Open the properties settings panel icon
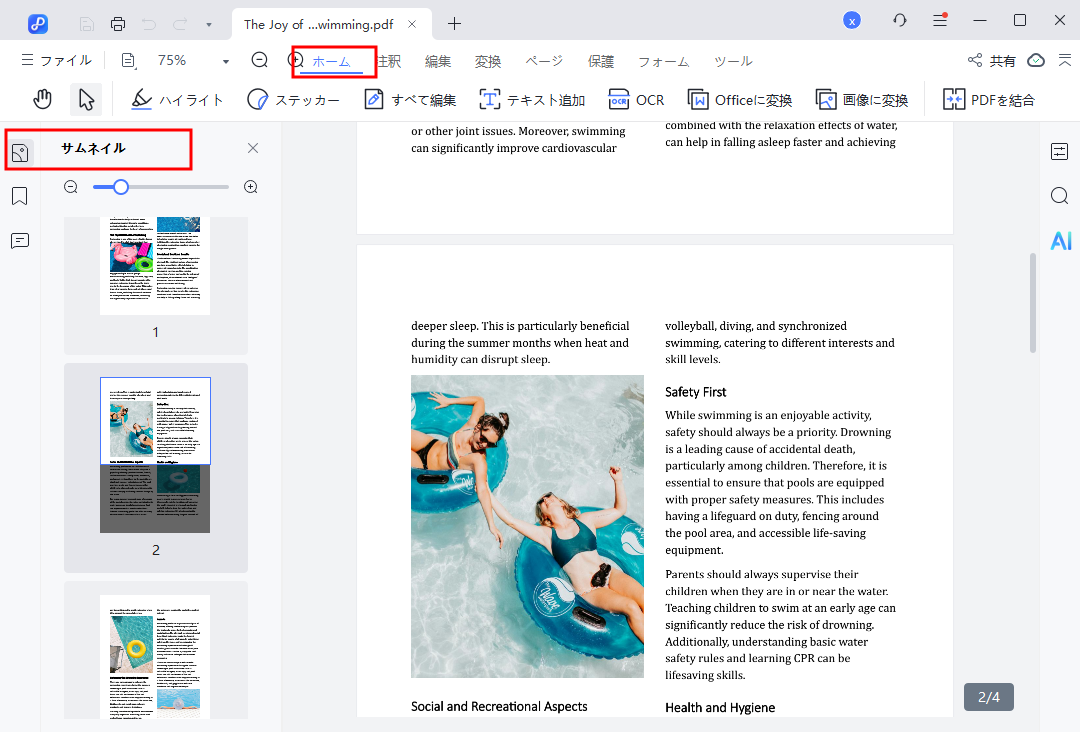The image size is (1080, 732). 1060,152
